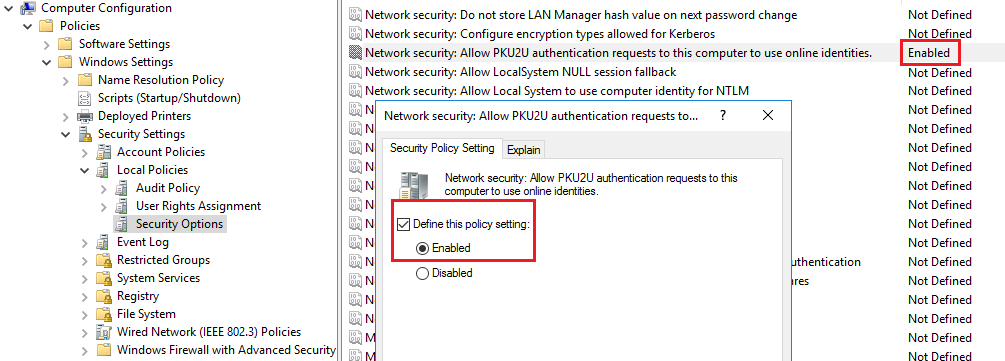
Task: Click the Wired Network (IEEE 802.3) Policies icon
Action: pos(103,332)
